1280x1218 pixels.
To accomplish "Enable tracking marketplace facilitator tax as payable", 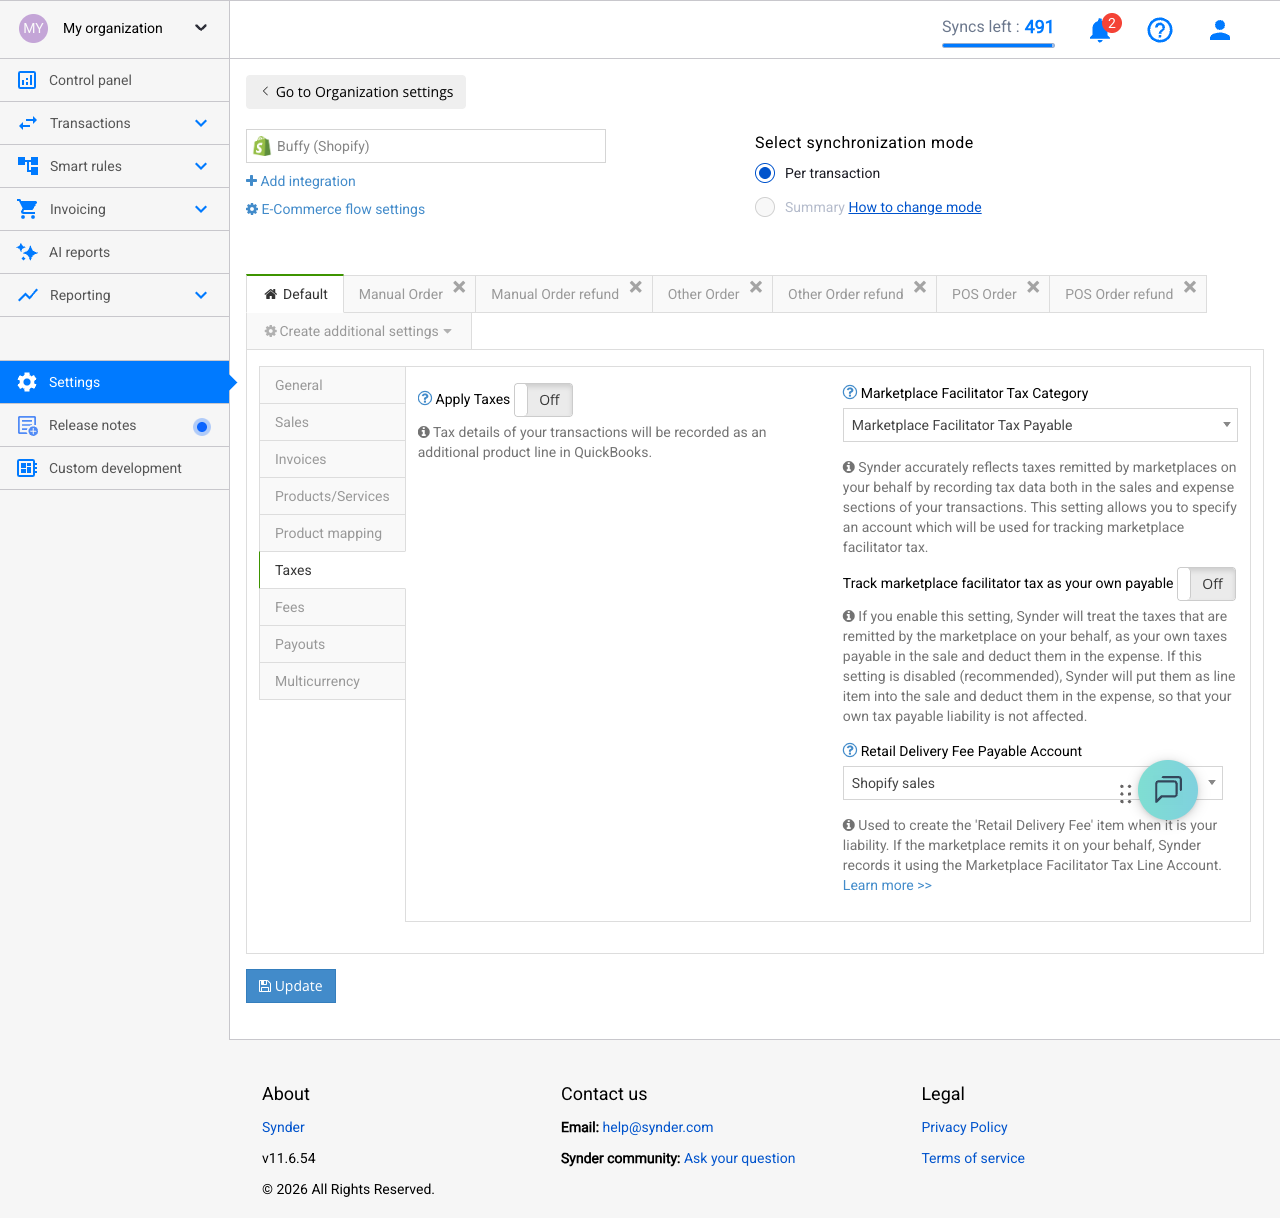I will [x=1205, y=584].
